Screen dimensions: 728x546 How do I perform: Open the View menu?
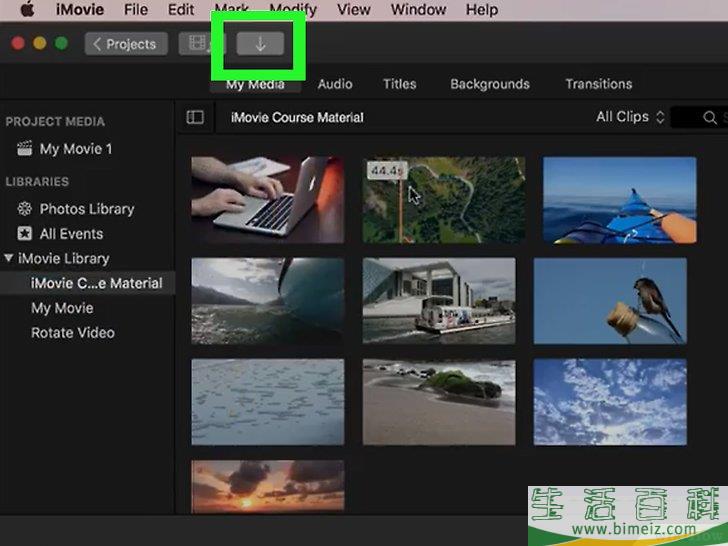(x=353, y=9)
